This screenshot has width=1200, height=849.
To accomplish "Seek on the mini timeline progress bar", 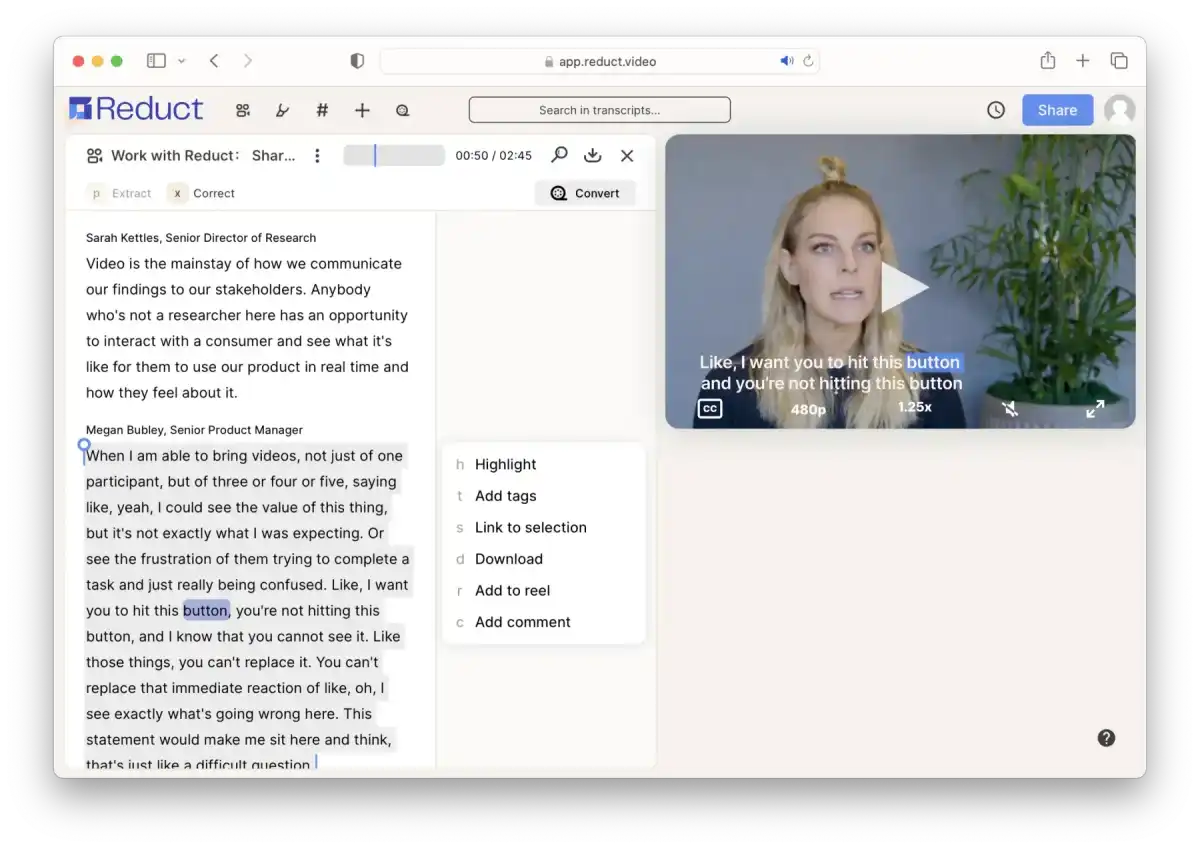I will [x=394, y=155].
